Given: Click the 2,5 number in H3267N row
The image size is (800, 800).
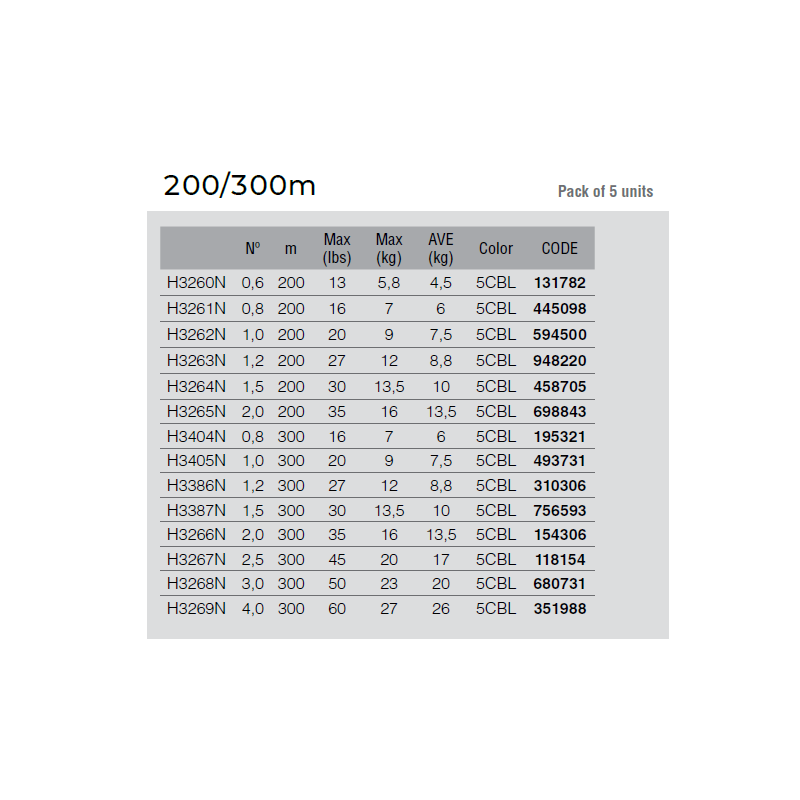Looking at the screenshot, I should coord(253,559).
